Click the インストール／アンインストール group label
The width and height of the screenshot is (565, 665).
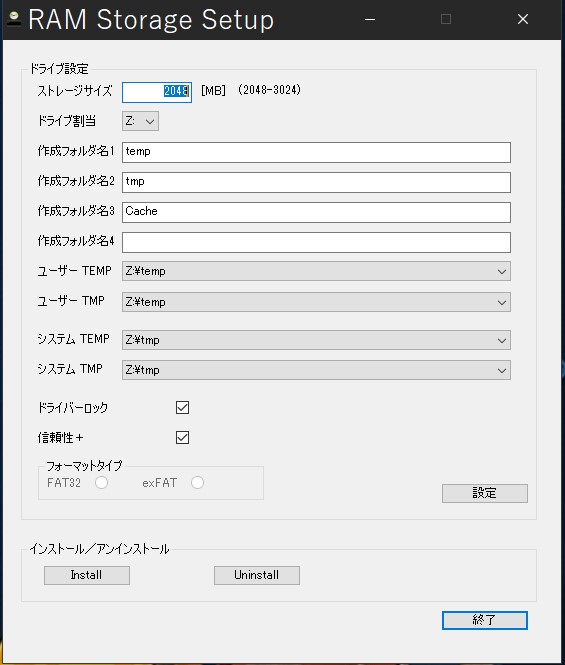point(99,549)
